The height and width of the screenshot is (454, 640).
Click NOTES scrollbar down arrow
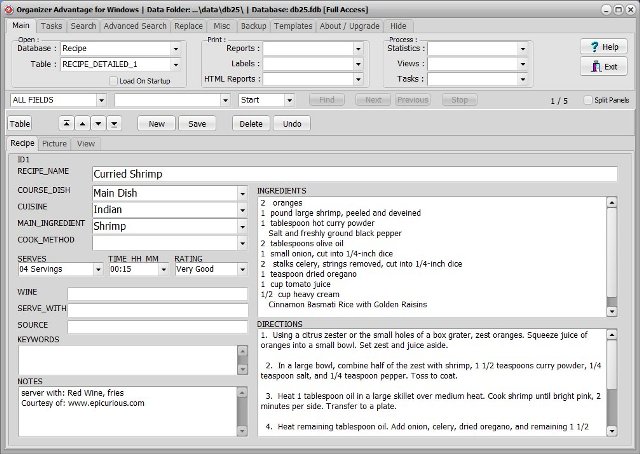(x=242, y=431)
